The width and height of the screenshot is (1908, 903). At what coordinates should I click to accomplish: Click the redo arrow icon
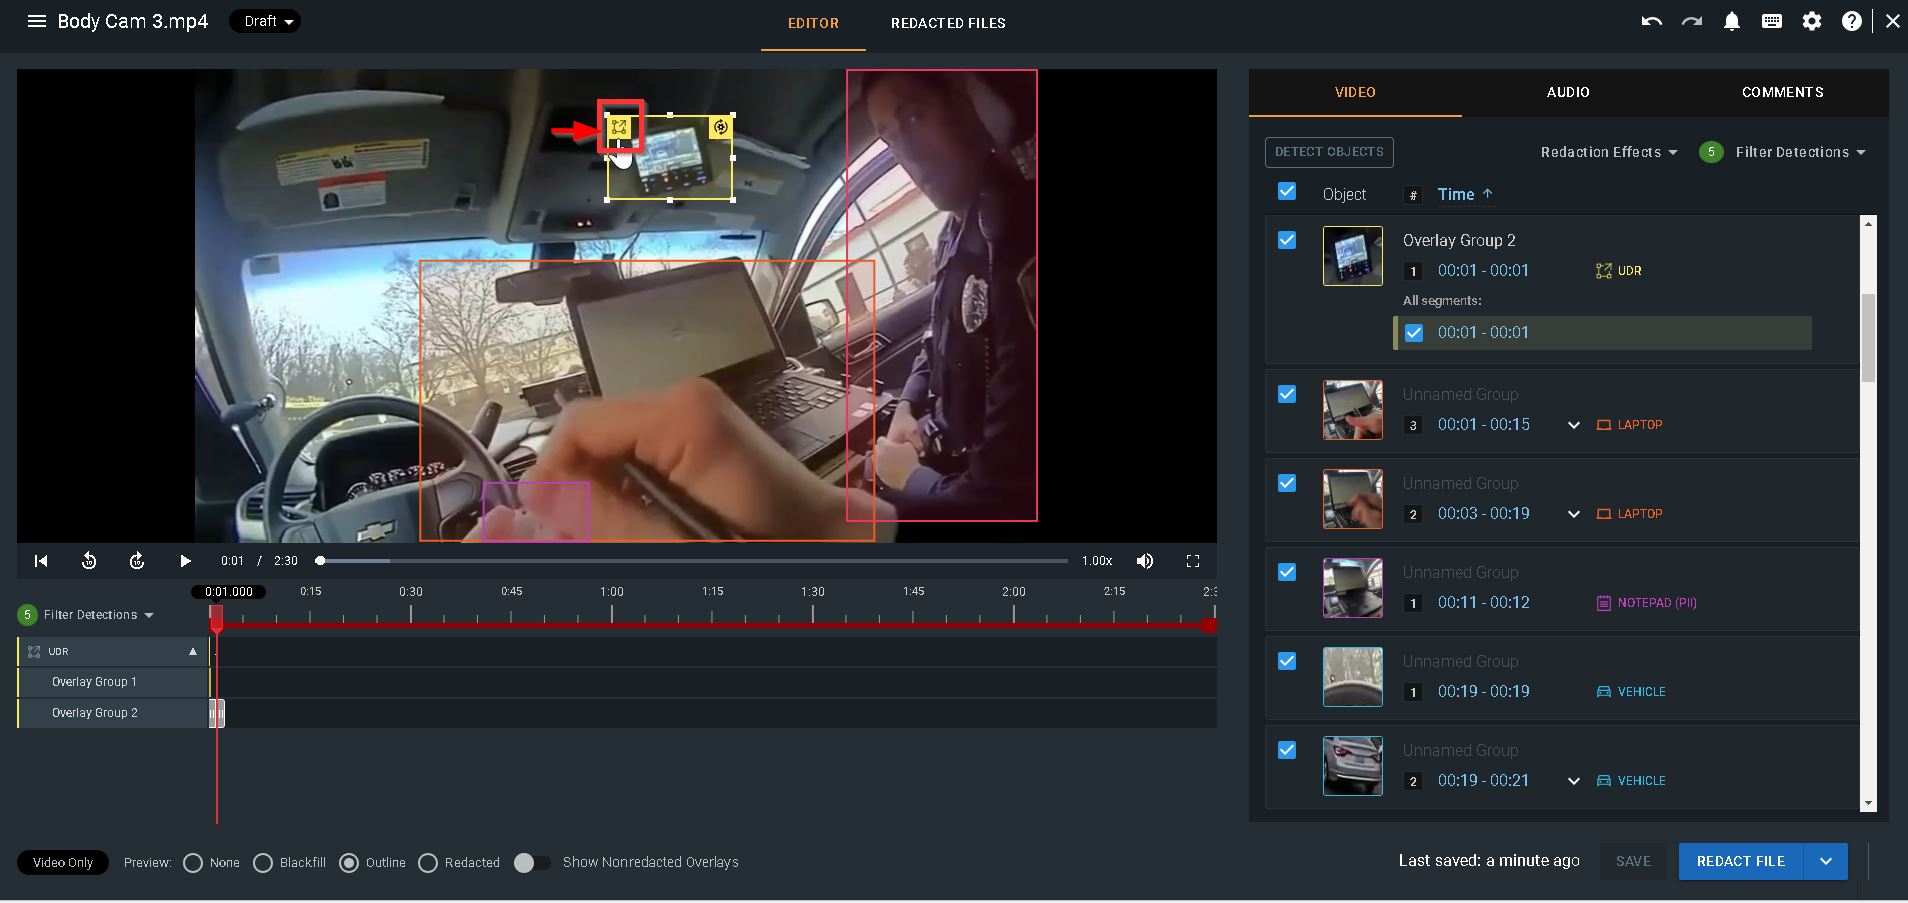(1691, 21)
